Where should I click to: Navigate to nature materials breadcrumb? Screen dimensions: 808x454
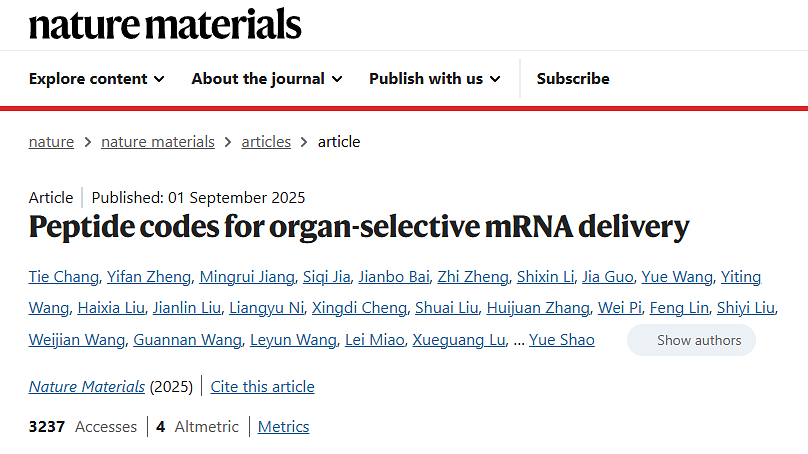pos(158,142)
